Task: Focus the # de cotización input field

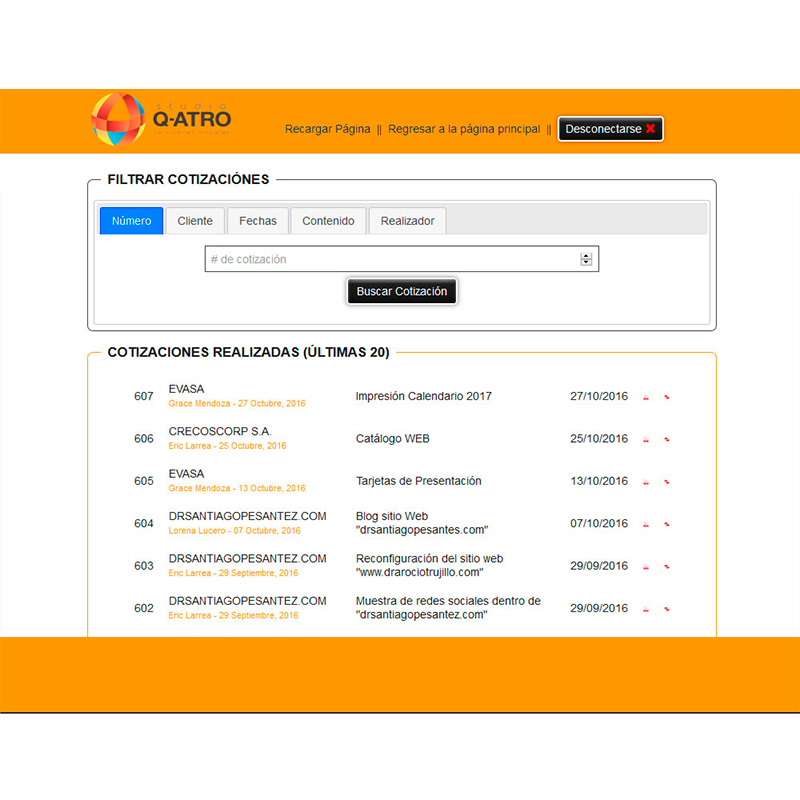Action: point(390,259)
